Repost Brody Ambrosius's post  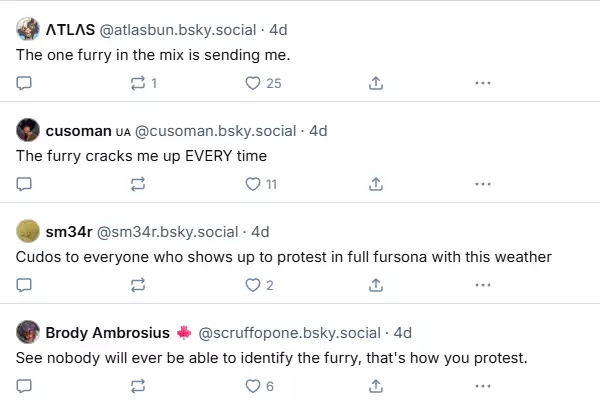138,386
